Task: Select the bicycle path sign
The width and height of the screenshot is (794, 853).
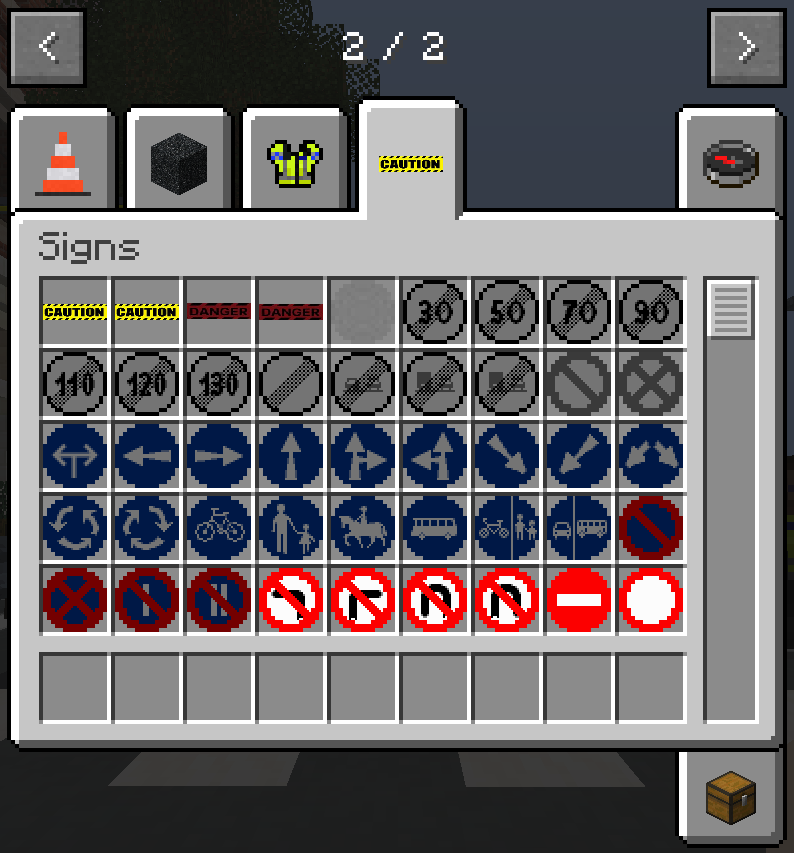Action: coord(219,527)
